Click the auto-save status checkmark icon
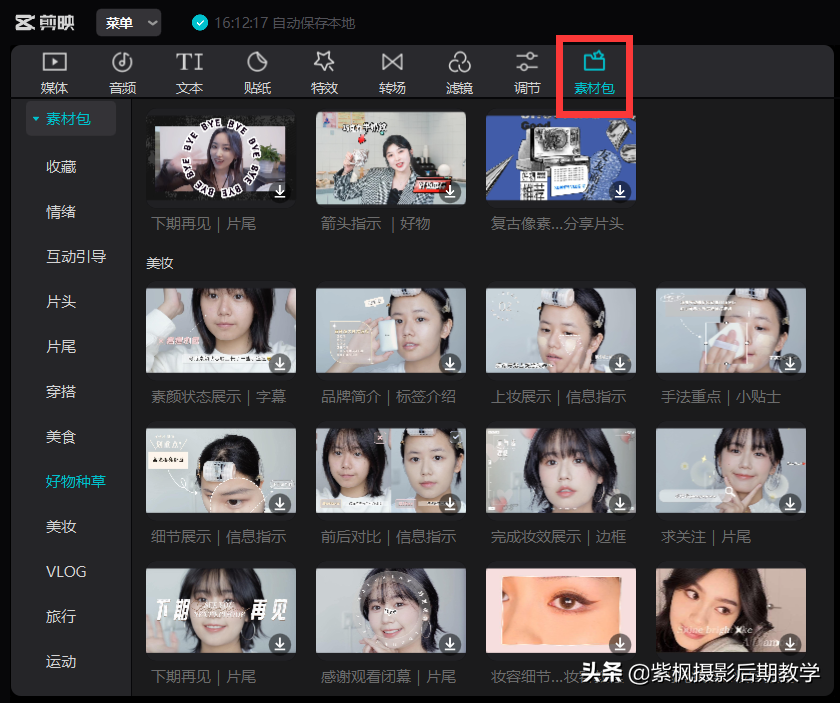Image resolution: width=840 pixels, height=703 pixels. 200,22
